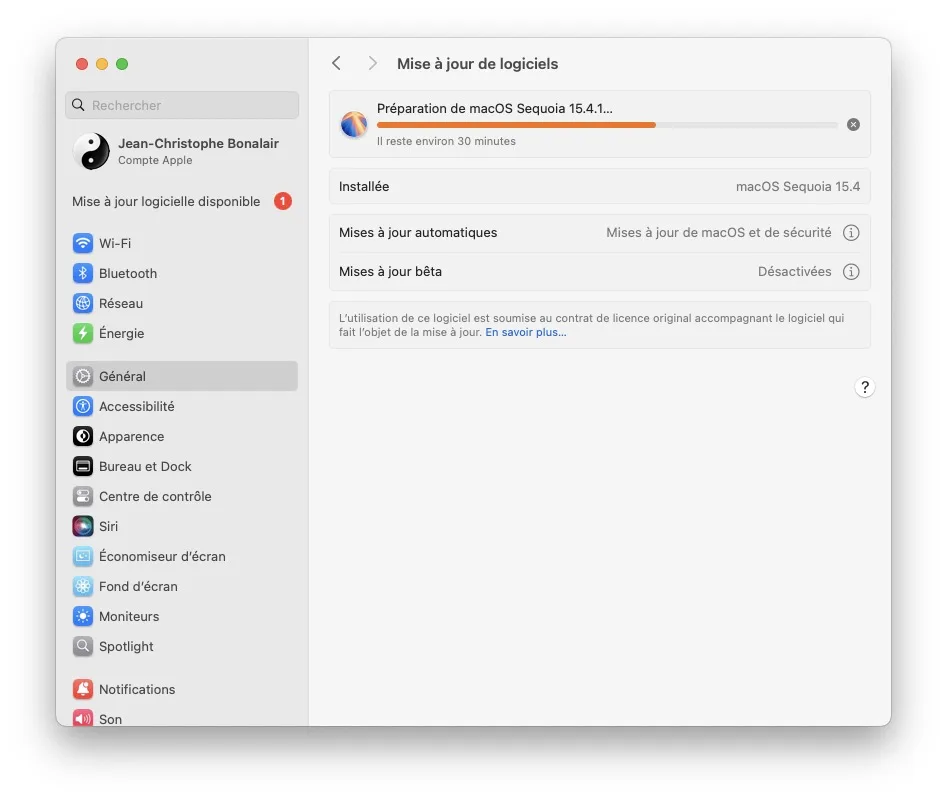Click 'Préparation de macOS Sequoia 15.4.1' title
947x800 pixels.
coord(495,109)
